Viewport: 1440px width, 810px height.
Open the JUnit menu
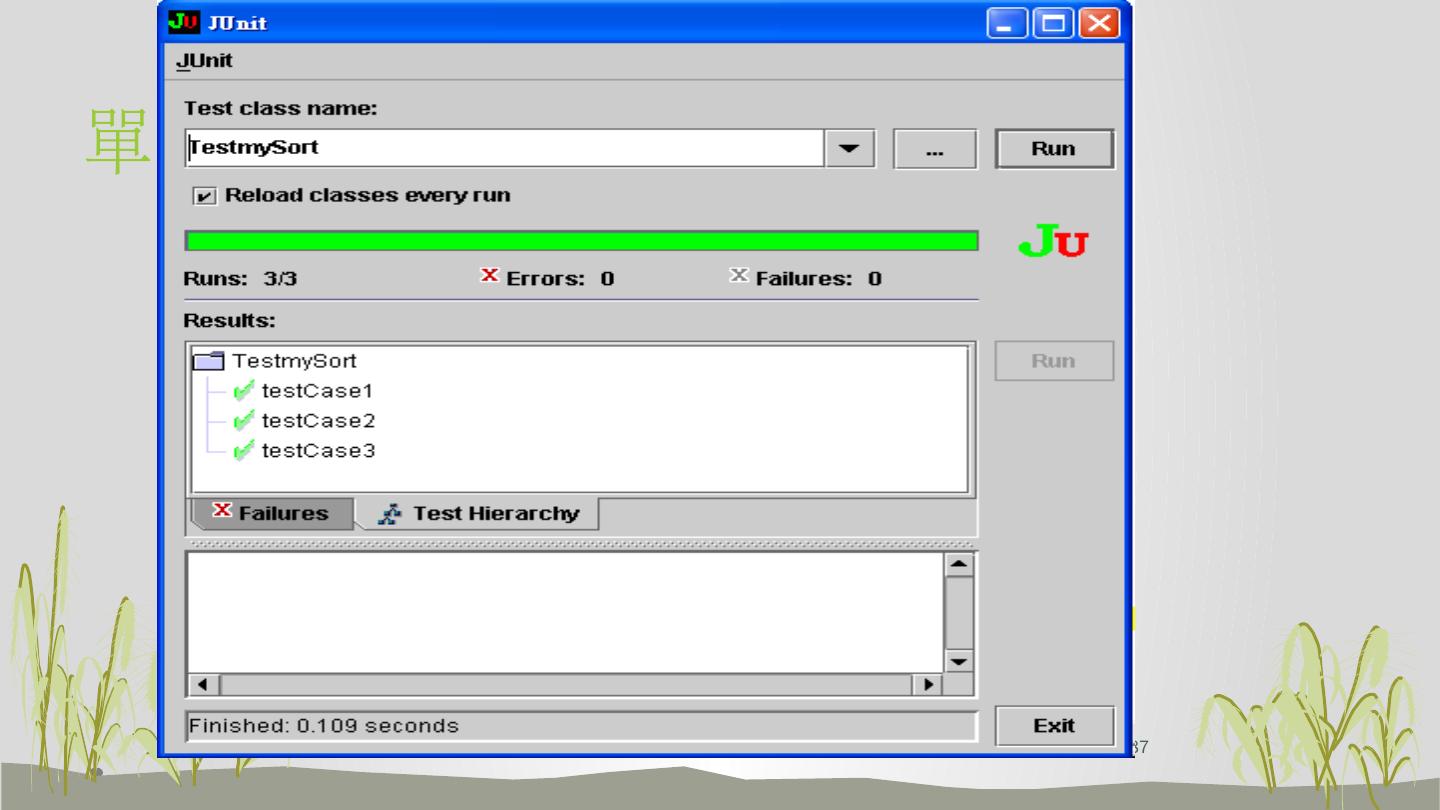point(204,60)
